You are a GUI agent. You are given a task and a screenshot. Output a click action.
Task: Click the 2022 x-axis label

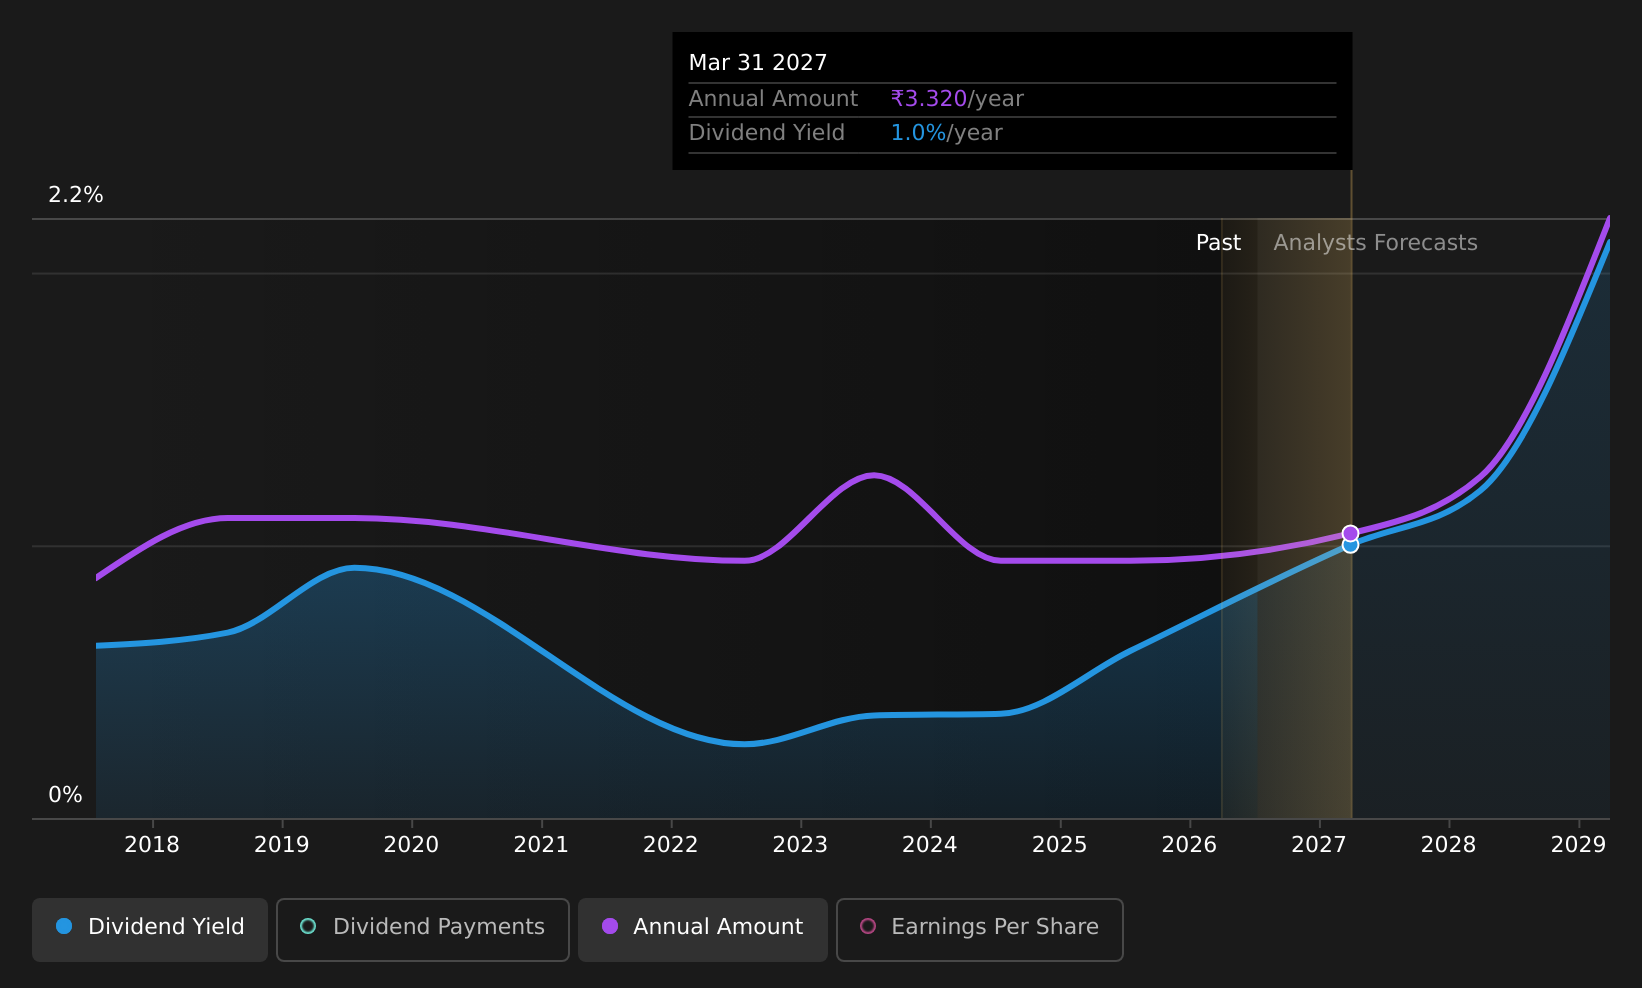click(671, 845)
